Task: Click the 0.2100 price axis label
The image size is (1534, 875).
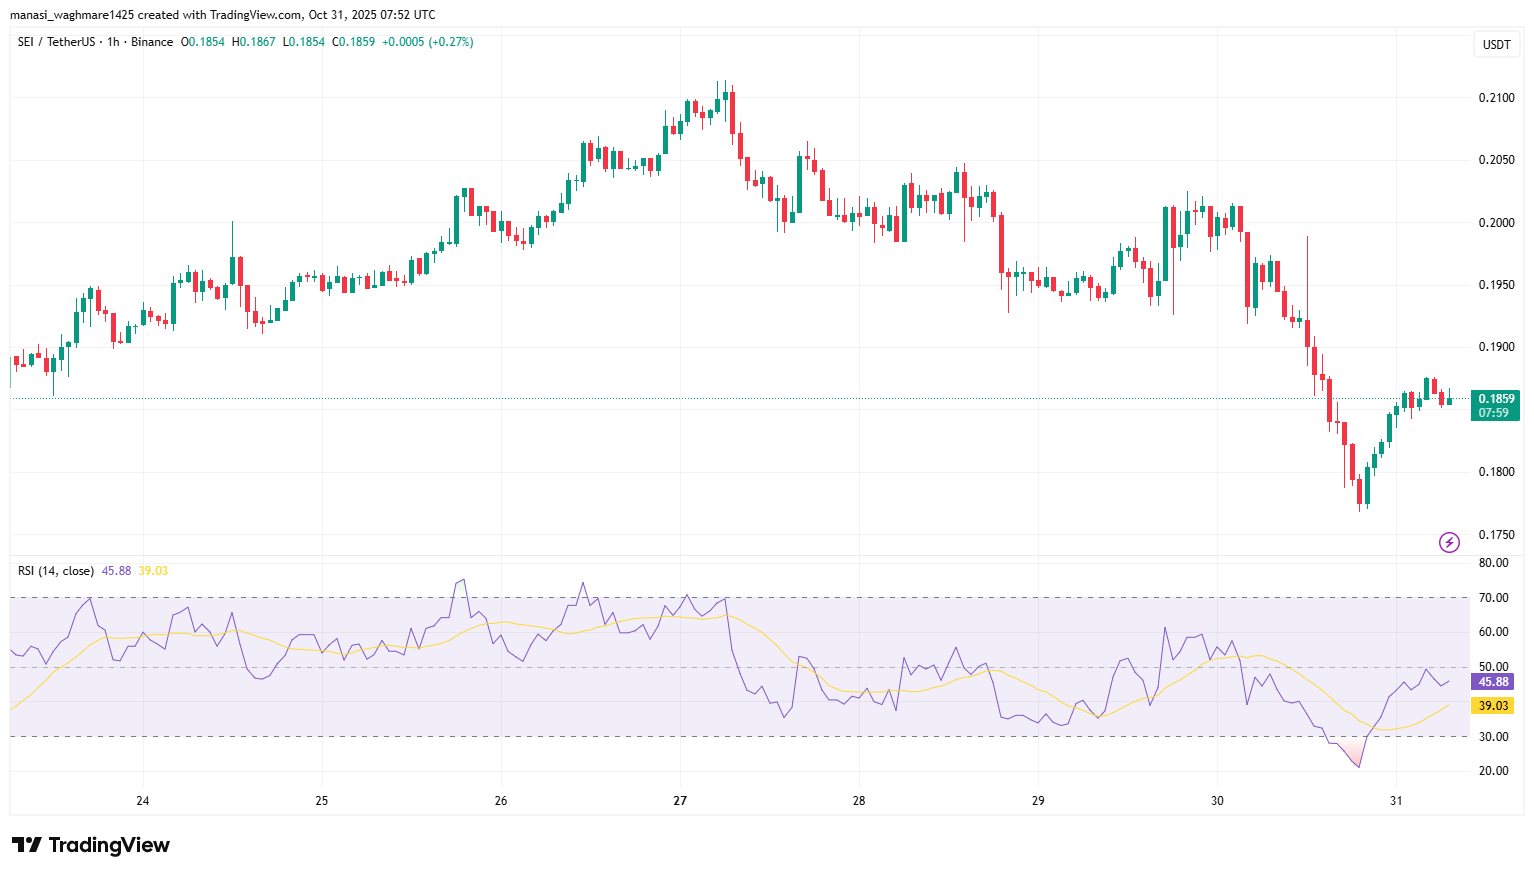Action: click(1496, 98)
